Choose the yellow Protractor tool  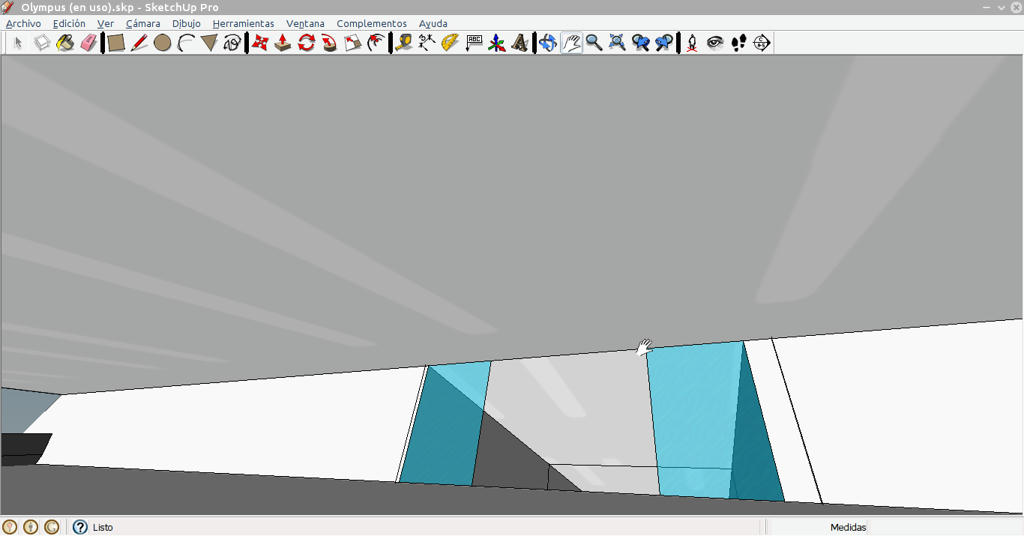450,43
